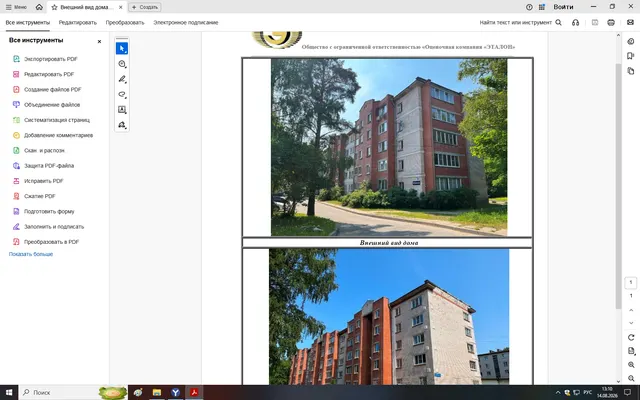Rotate page using right sidebar icon
This screenshot has height=400, width=640.
coord(631,338)
